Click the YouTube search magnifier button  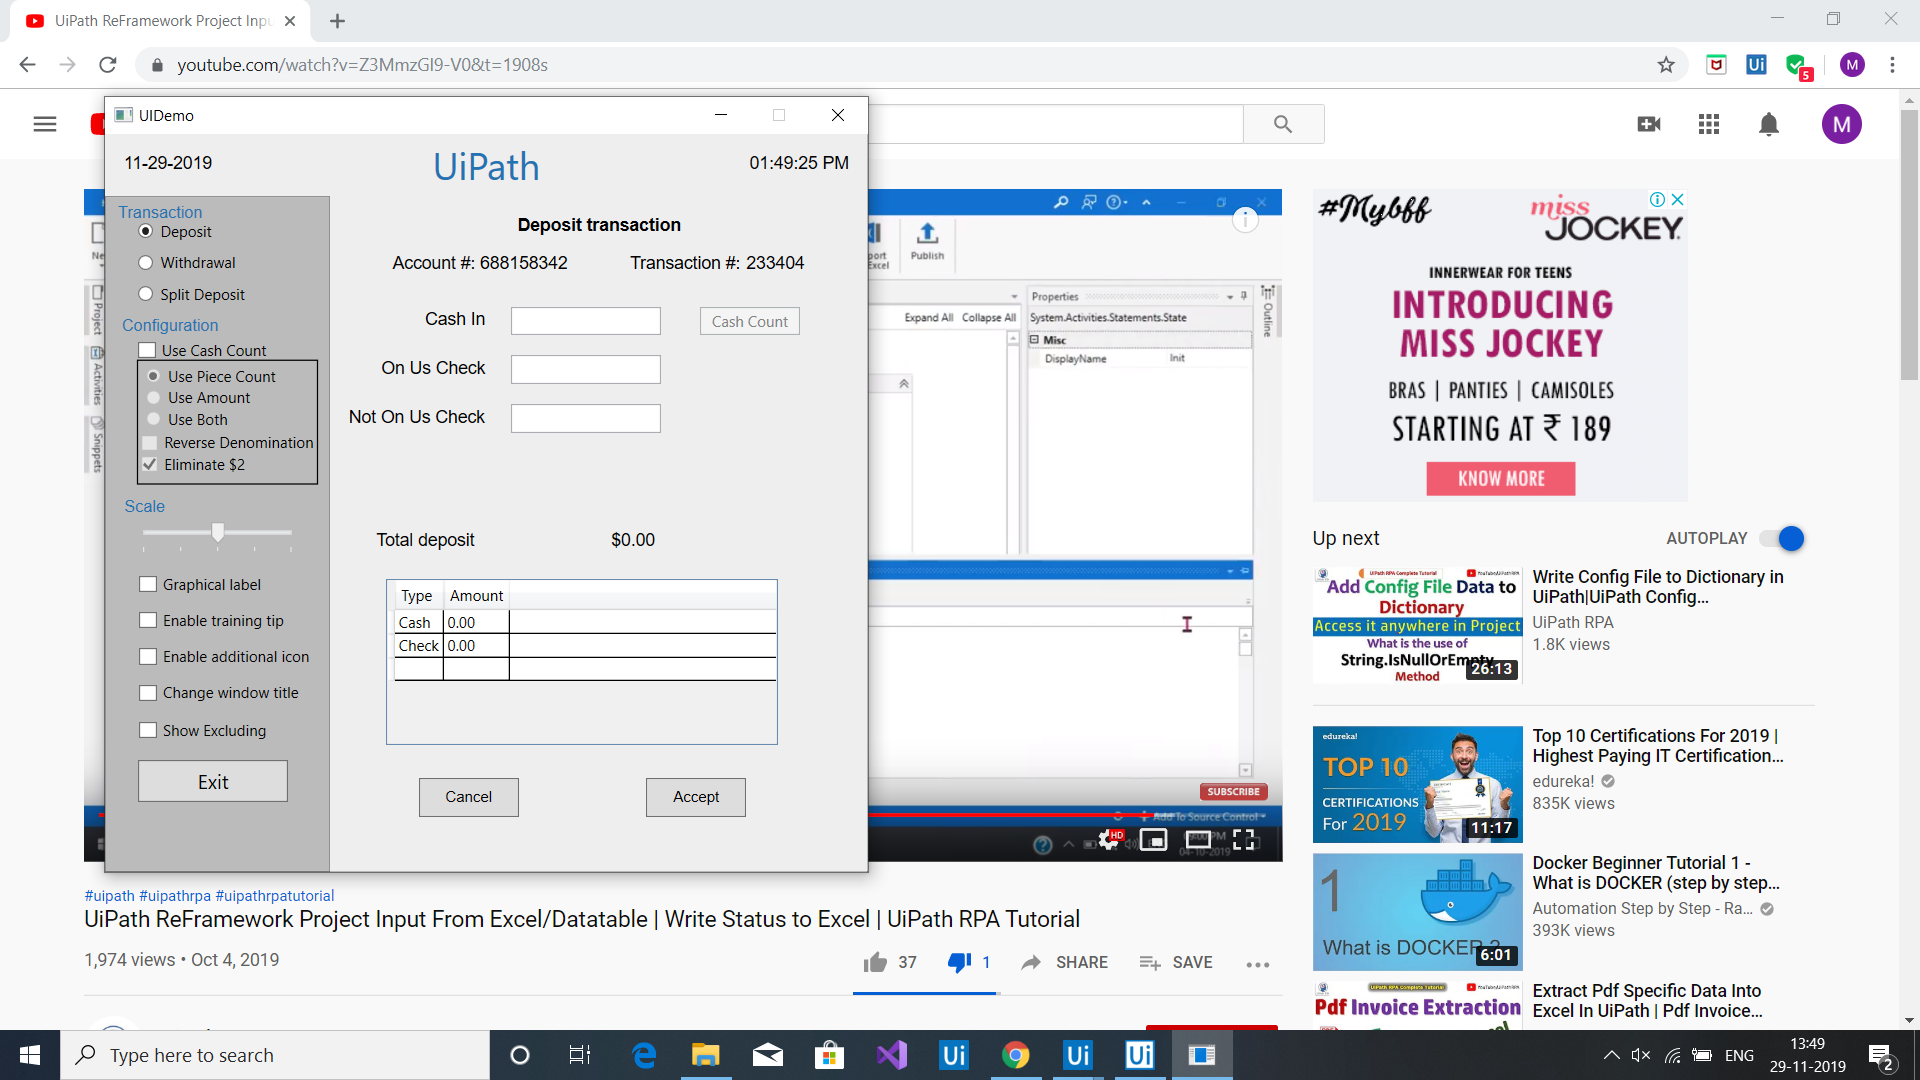(x=1283, y=124)
